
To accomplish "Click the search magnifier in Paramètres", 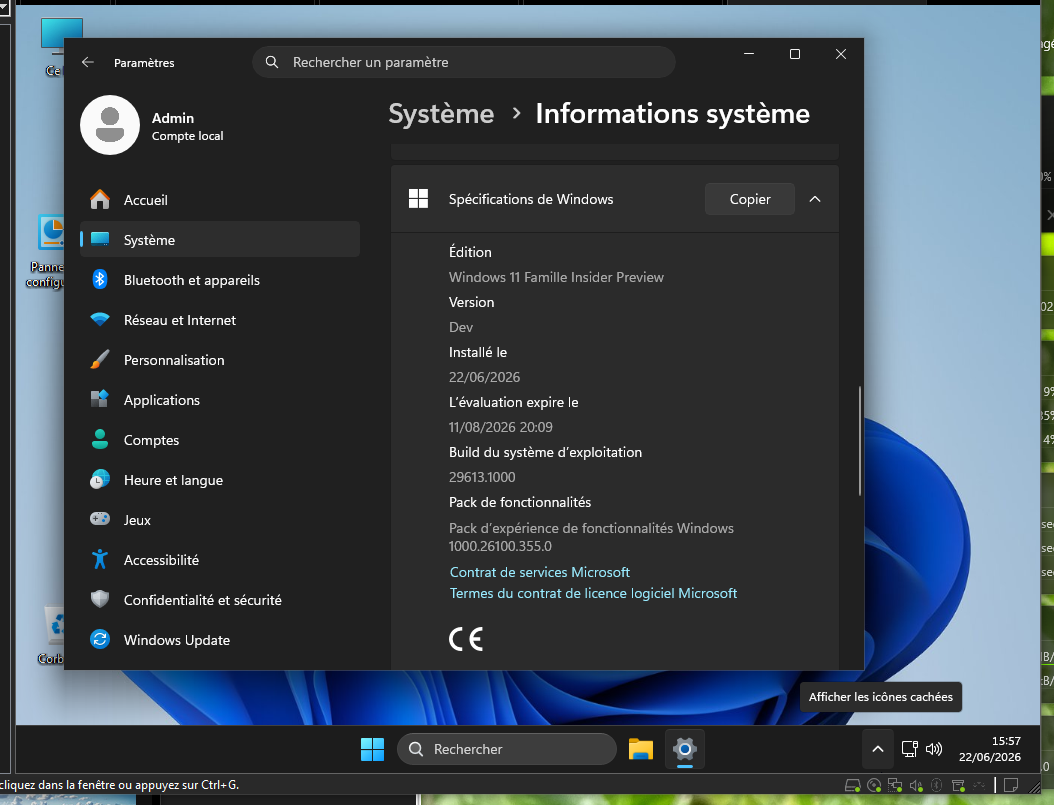I will [x=272, y=62].
